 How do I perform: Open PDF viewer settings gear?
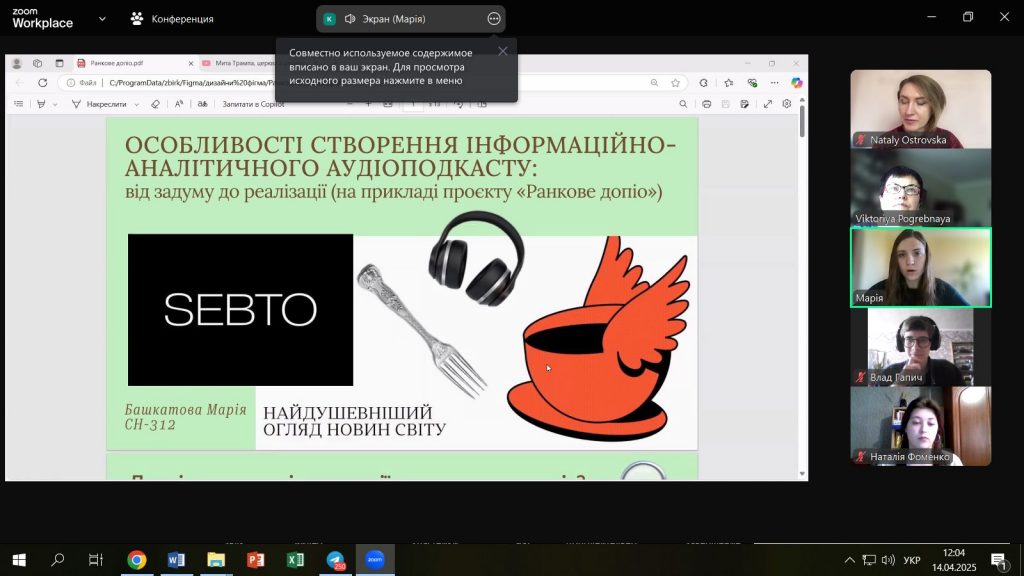pos(787,104)
